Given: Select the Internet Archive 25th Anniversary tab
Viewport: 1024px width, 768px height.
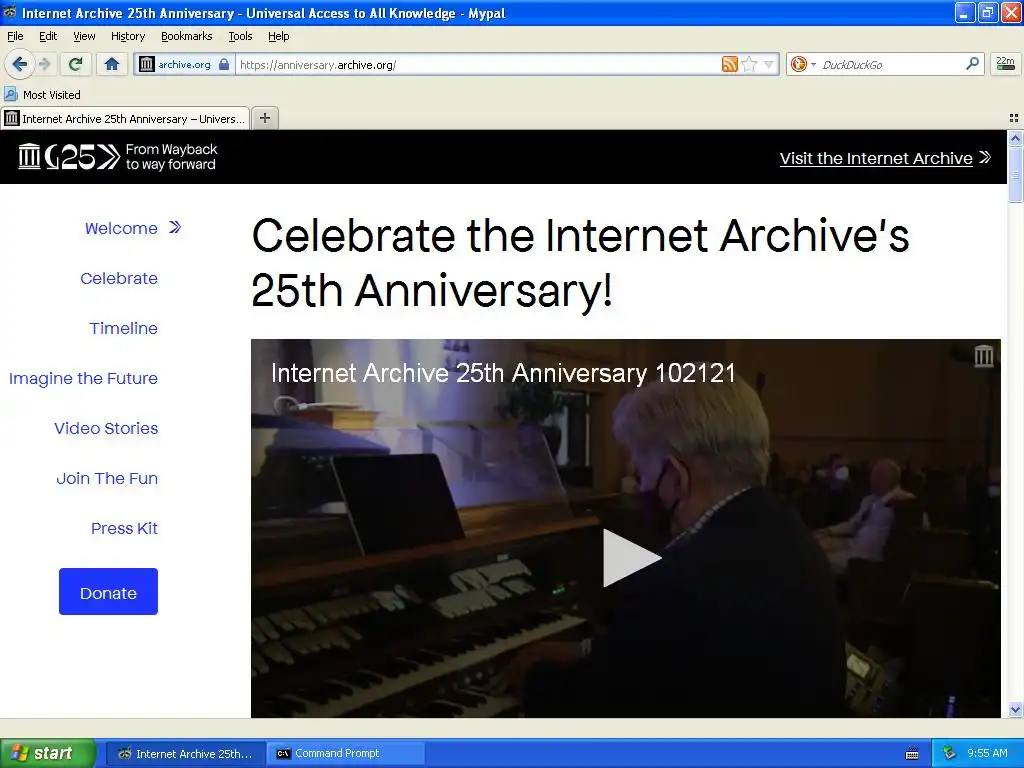Looking at the screenshot, I should tap(125, 118).
